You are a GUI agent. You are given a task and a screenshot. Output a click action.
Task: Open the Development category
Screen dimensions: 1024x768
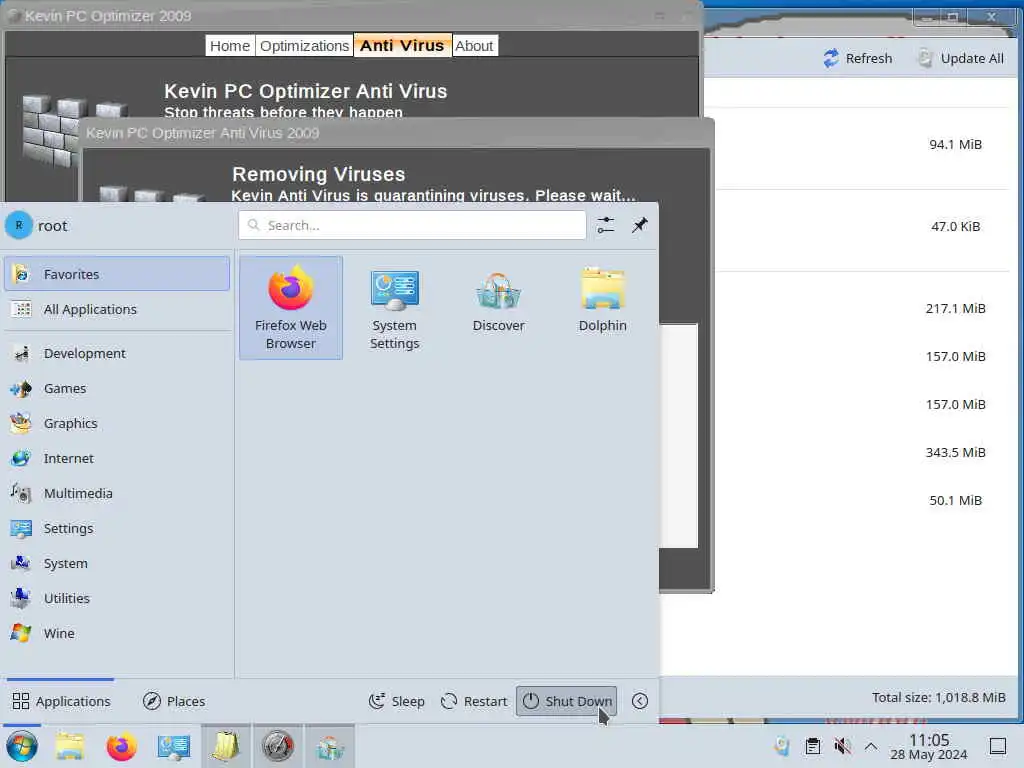point(117,353)
